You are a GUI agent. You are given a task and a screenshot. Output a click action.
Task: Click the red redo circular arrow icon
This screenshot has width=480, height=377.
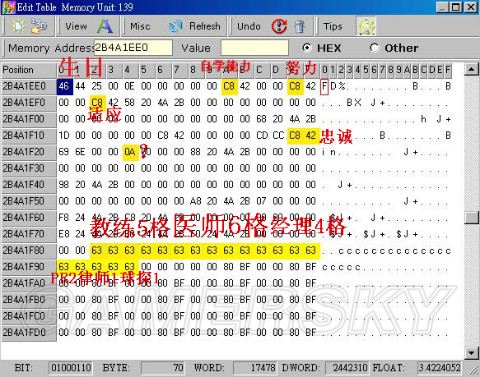[x=279, y=26]
